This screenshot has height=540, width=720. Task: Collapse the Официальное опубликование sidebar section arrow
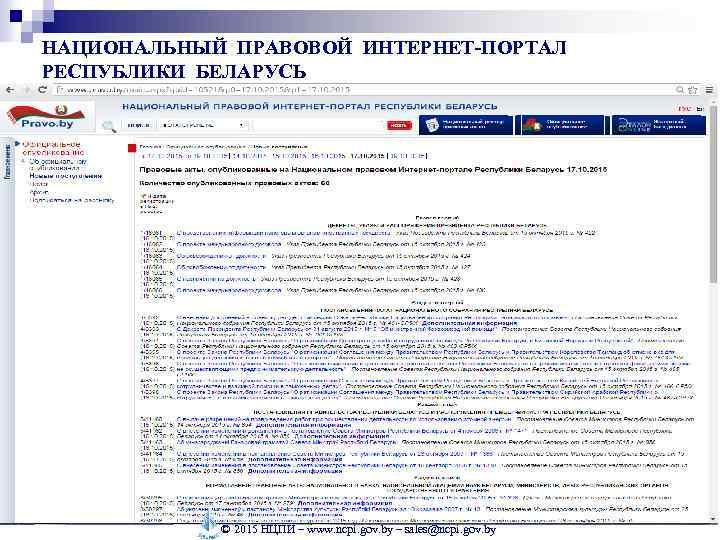[18, 144]
